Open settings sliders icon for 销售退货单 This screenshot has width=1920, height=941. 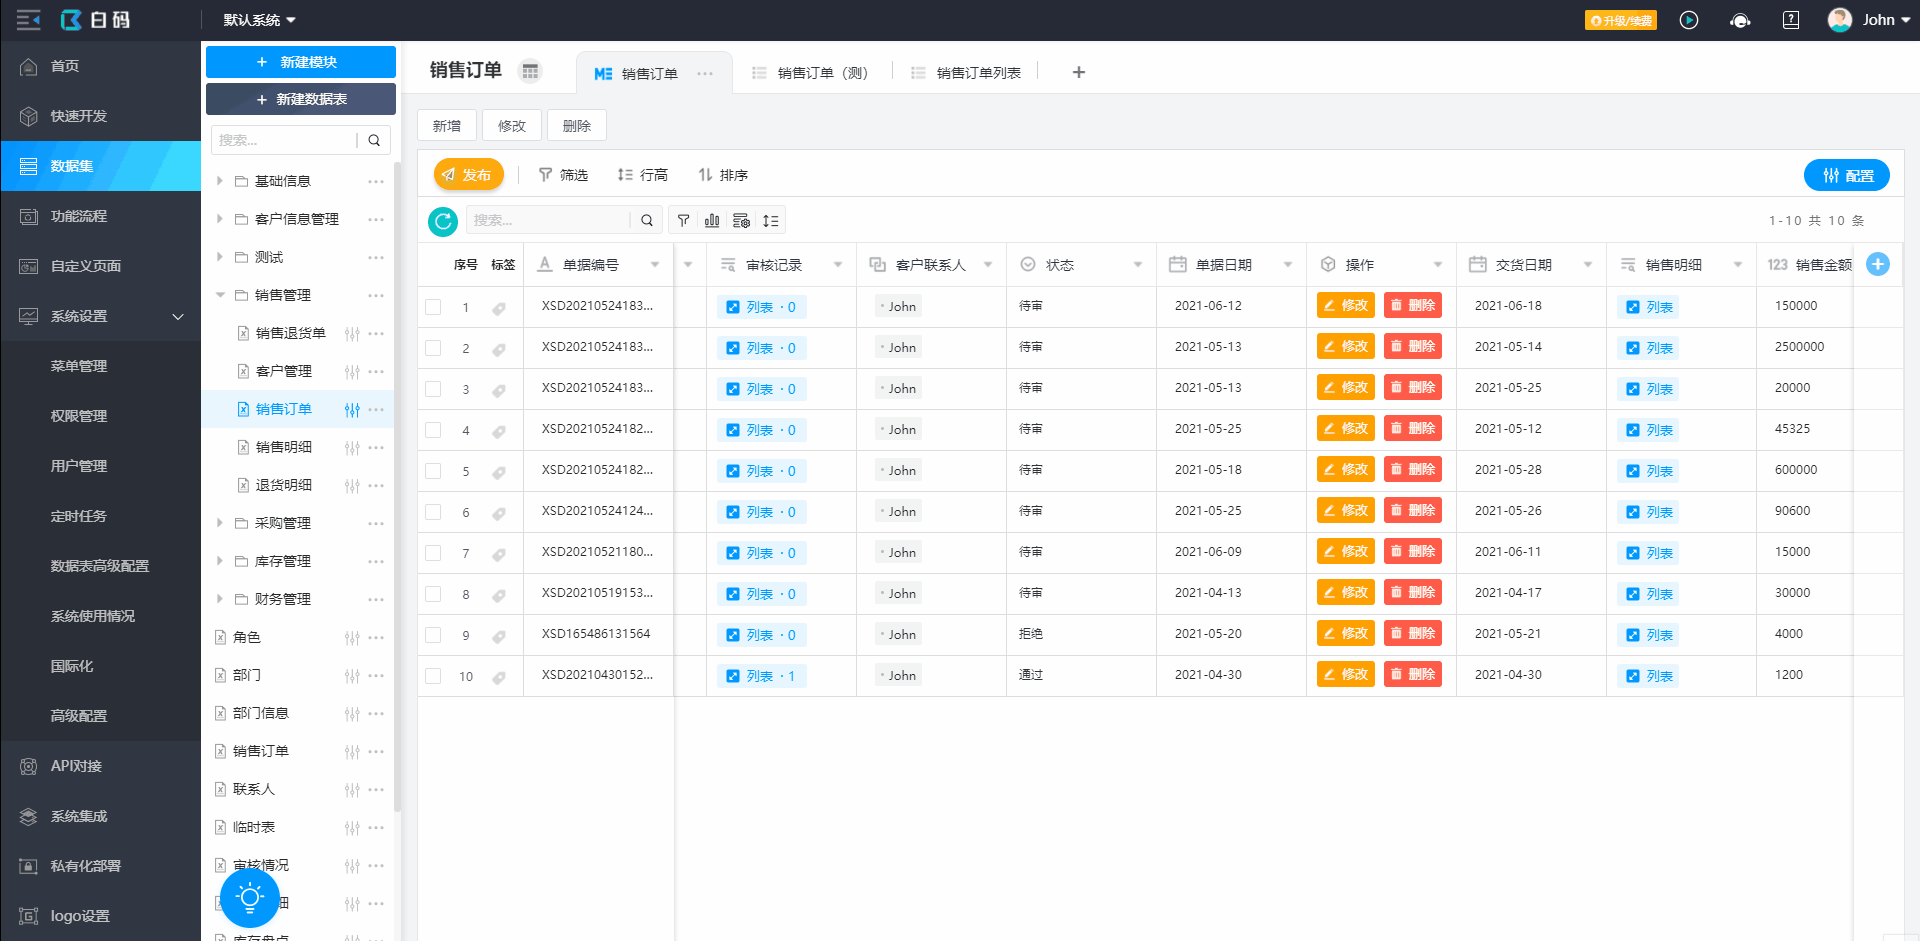click(352, 334)
